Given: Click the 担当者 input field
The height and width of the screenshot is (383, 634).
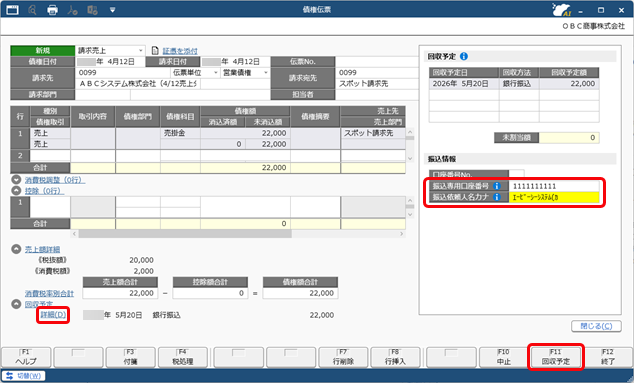Looking at the screenshot, I should tap(377, 94).
